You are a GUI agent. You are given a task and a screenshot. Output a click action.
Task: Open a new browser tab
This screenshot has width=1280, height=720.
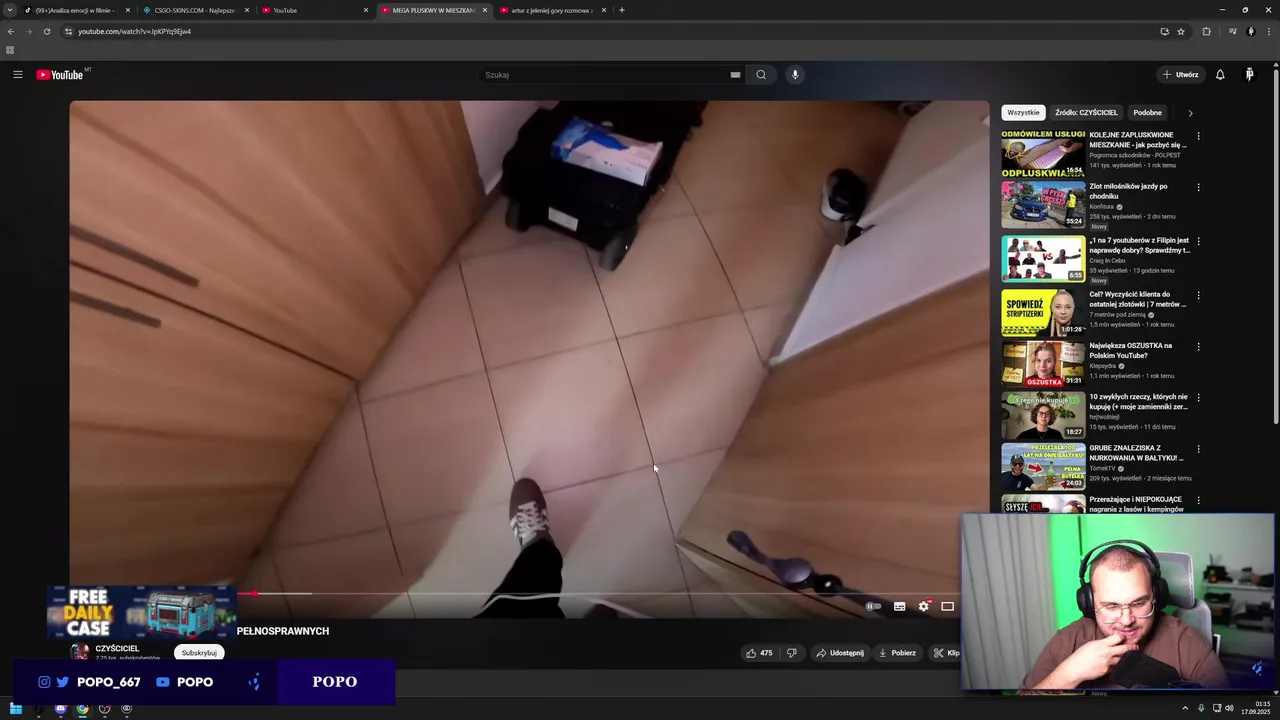[x=622, y=10]
